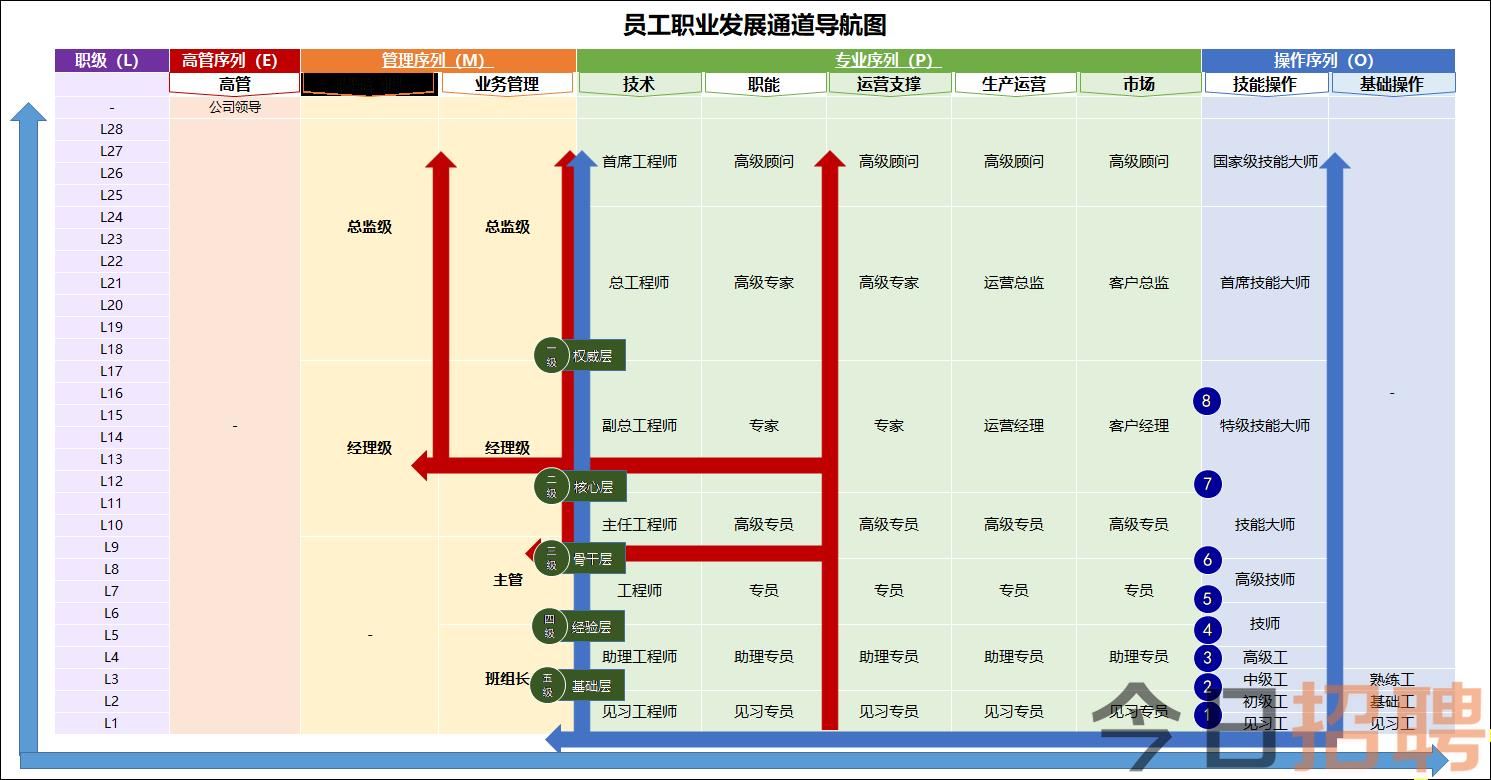Viewport: 1491px width, 780px height.
Task: Click the 生产运营 sub-header tab
Action: 1014,84
